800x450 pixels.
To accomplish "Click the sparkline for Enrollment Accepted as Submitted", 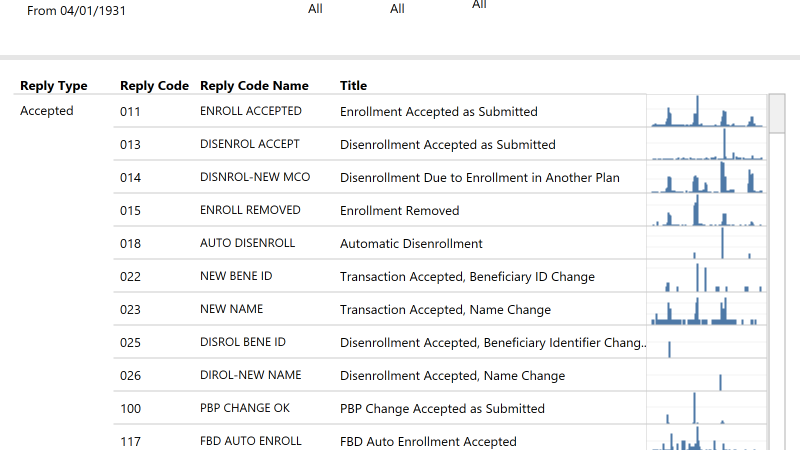I will [706, 112].
